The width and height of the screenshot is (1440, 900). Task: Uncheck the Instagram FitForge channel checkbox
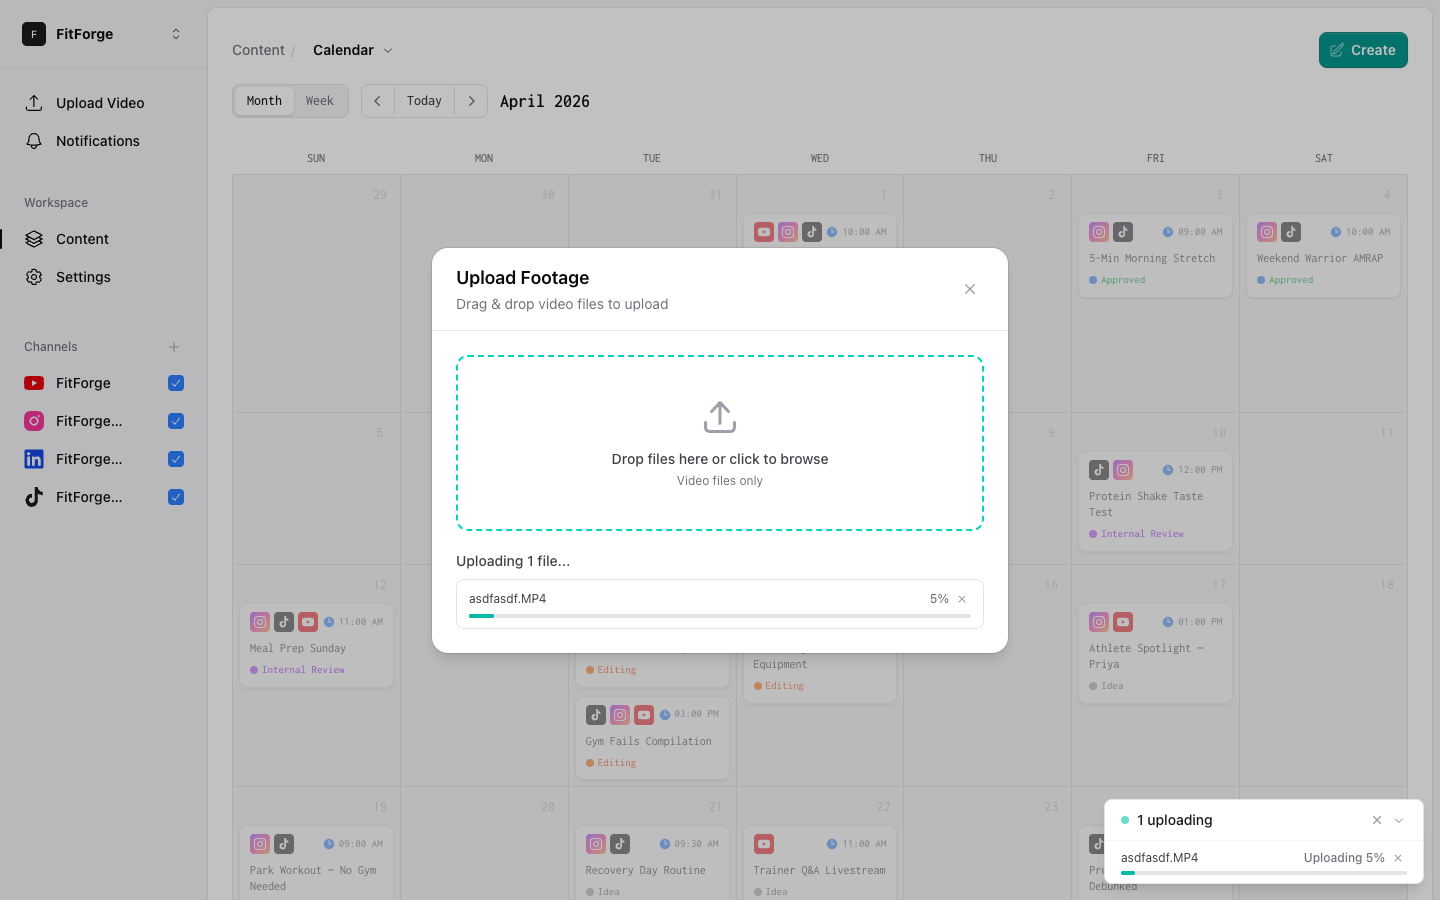pos(176,421)
